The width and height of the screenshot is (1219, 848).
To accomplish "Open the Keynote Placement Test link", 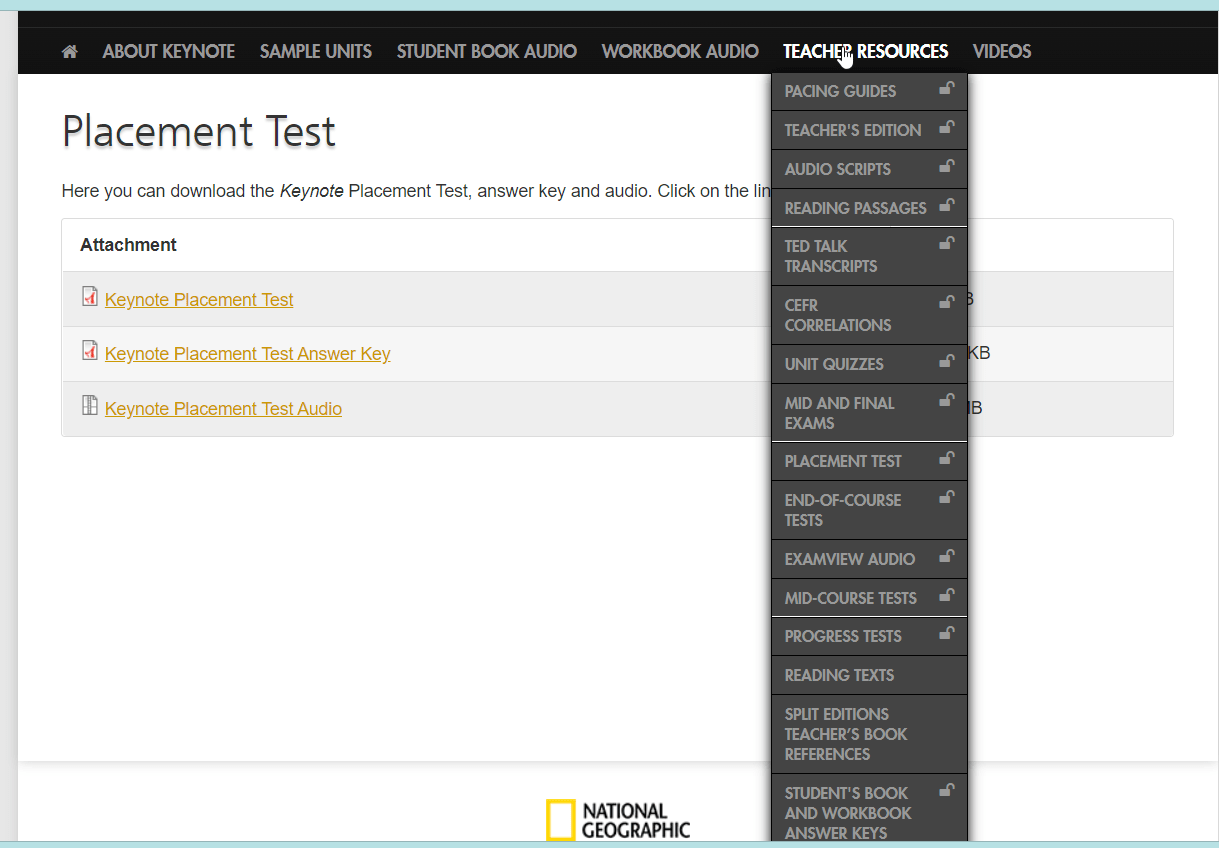I will (199, 300).
